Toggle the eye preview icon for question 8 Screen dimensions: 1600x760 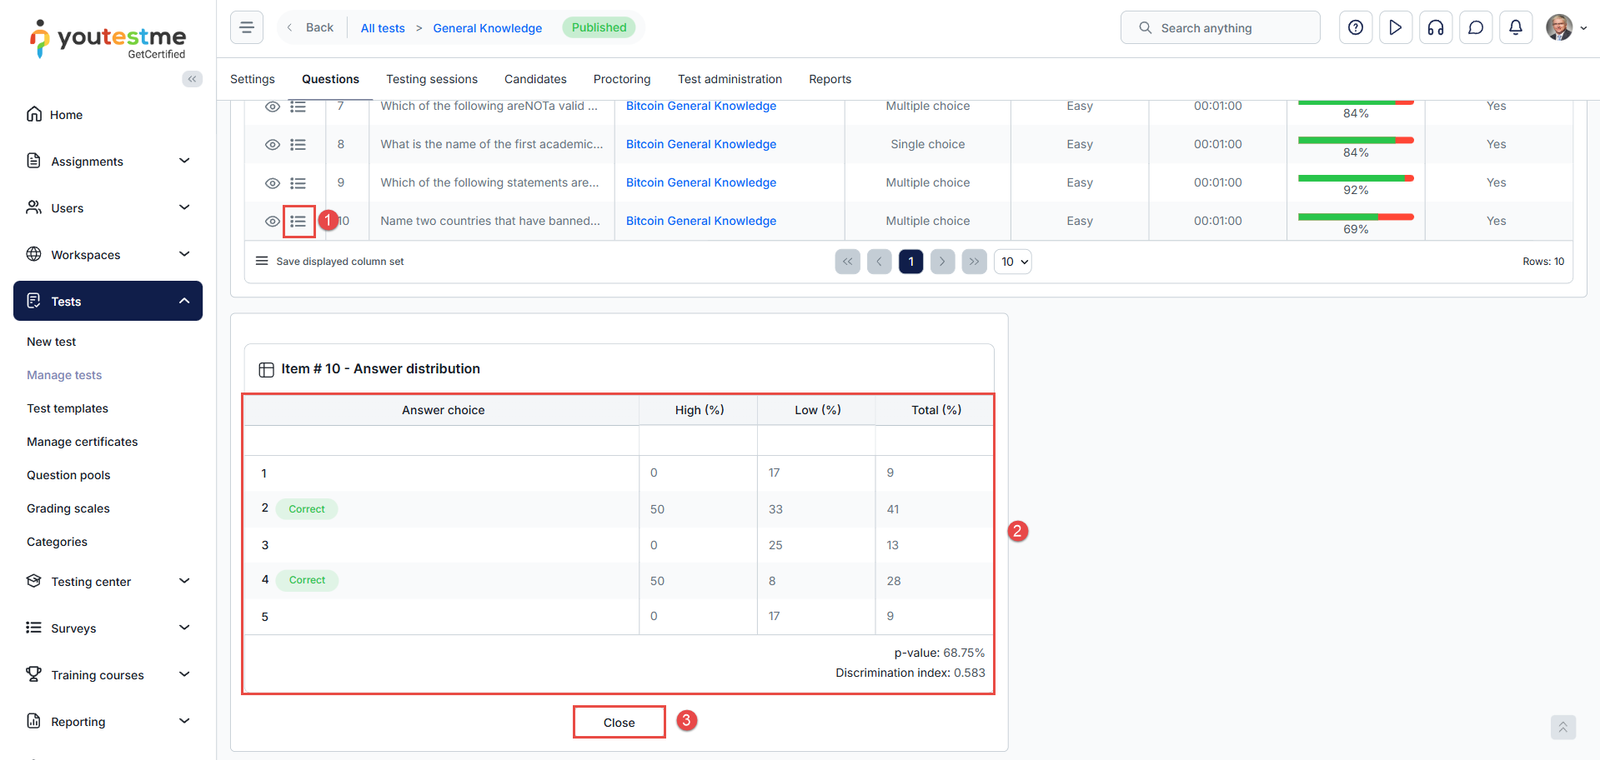coord(272,145)
